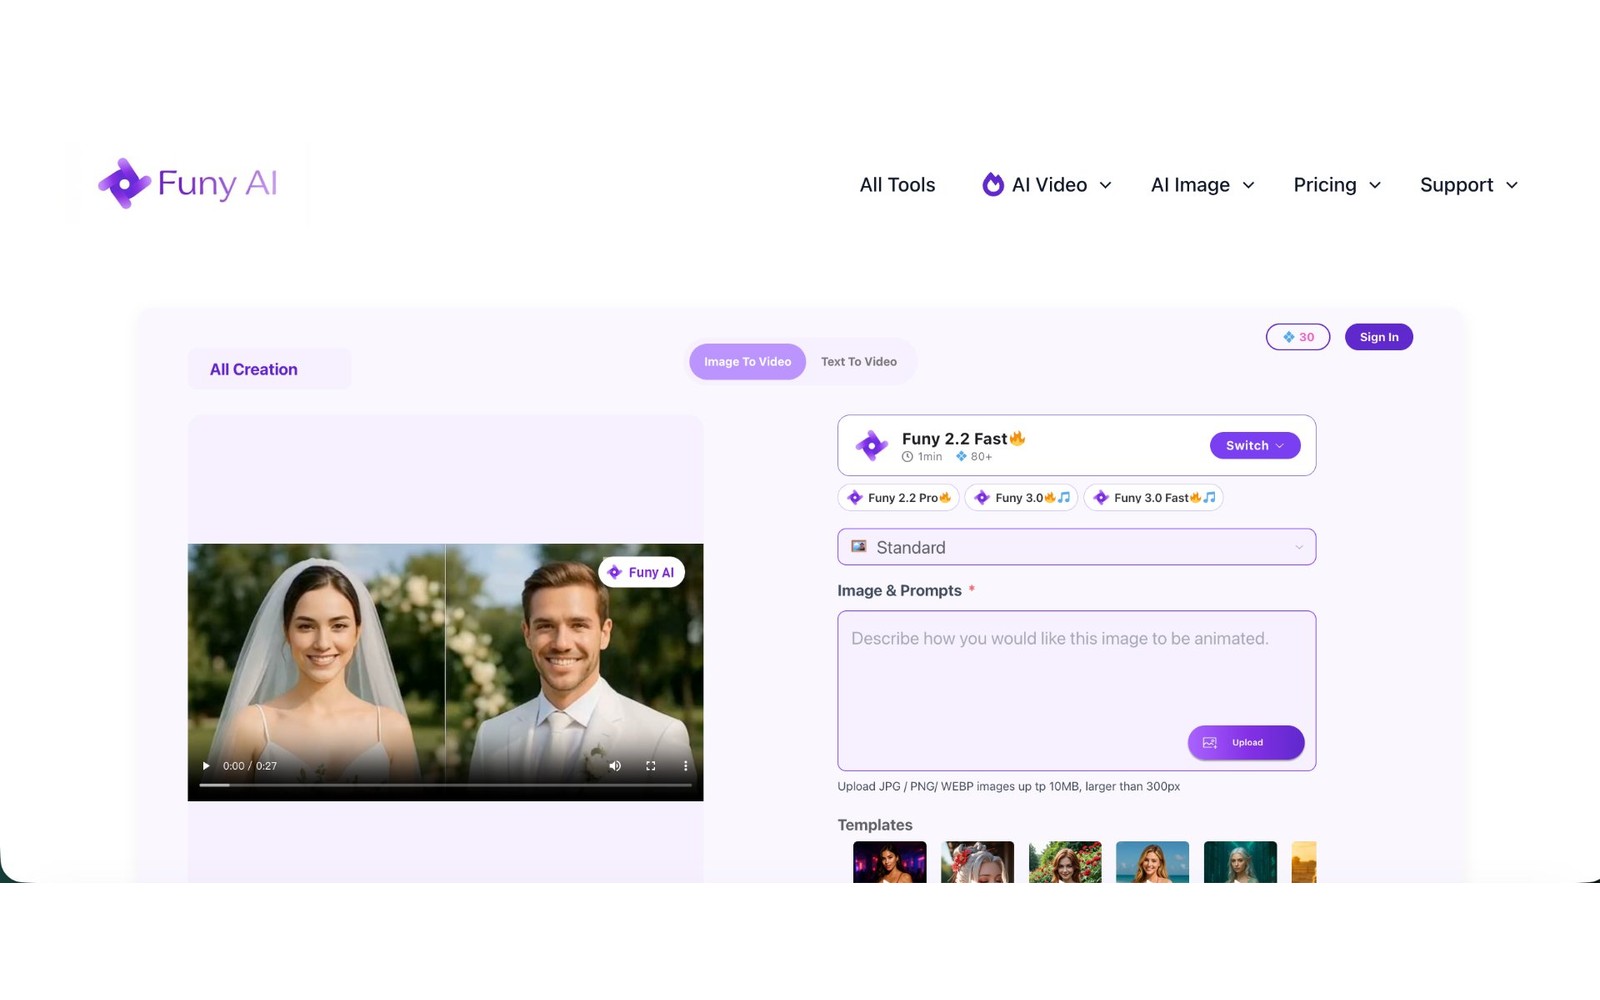Click the Funy AI logo
Image resolution: width=1600 pixels, height=1000 pixels.
tap(188, 184)
